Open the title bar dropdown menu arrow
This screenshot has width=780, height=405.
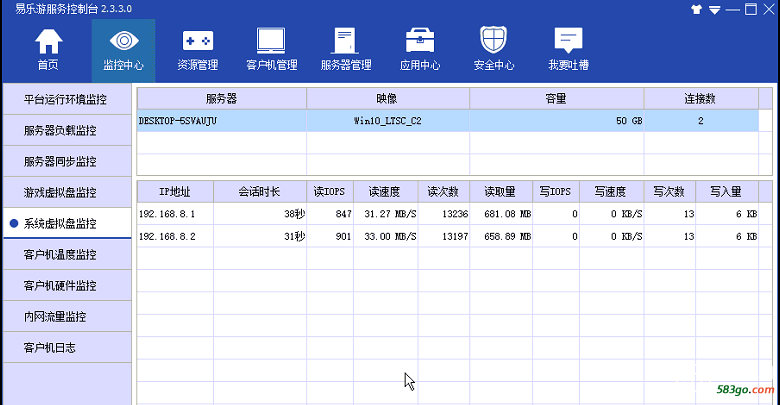716,9
